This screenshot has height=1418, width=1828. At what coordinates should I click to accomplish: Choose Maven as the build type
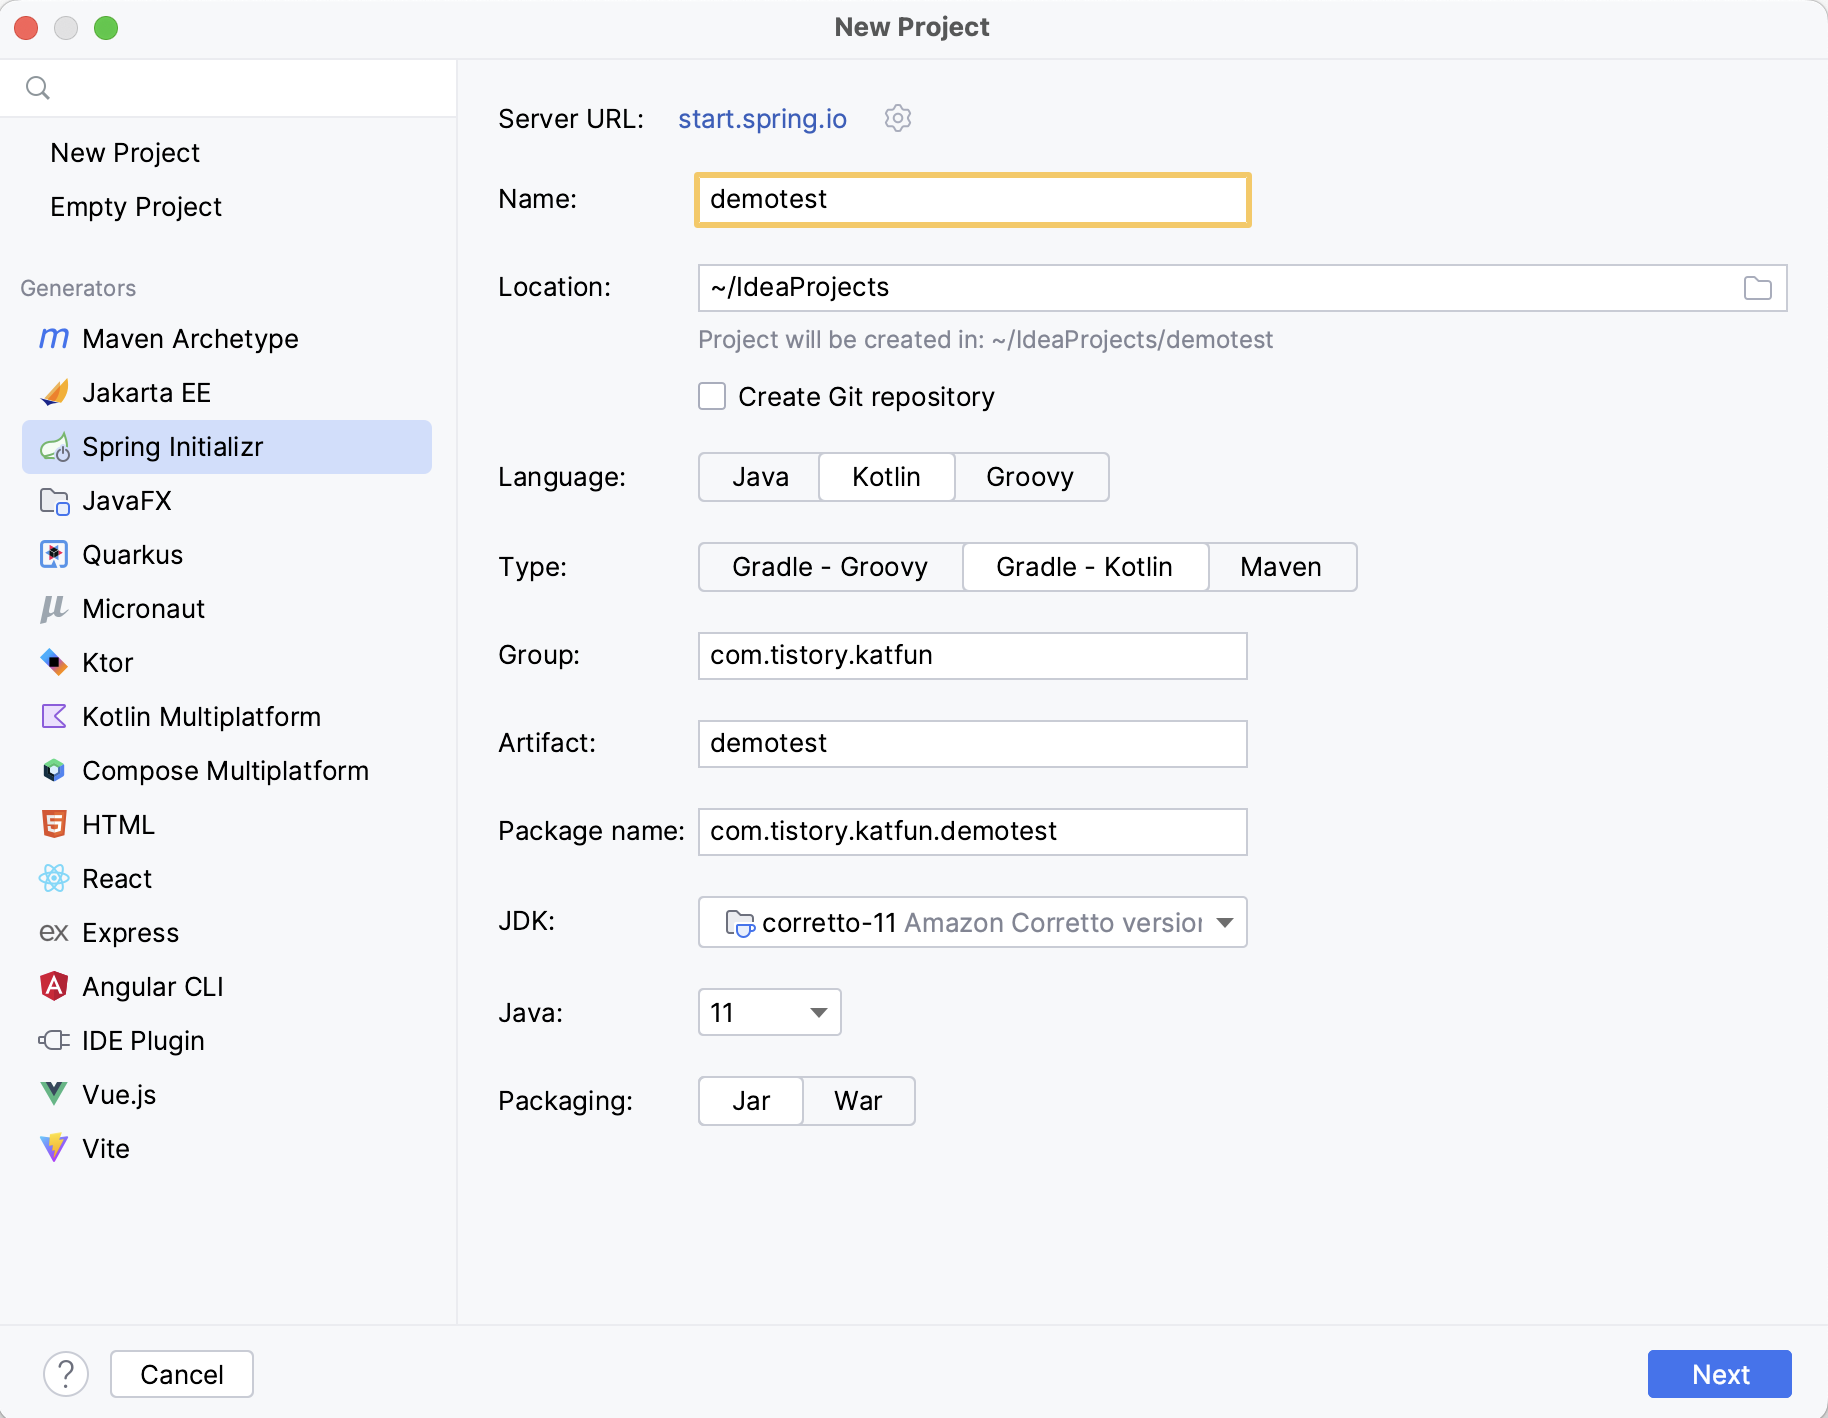pyautogui.click(x=1280, y=567)
